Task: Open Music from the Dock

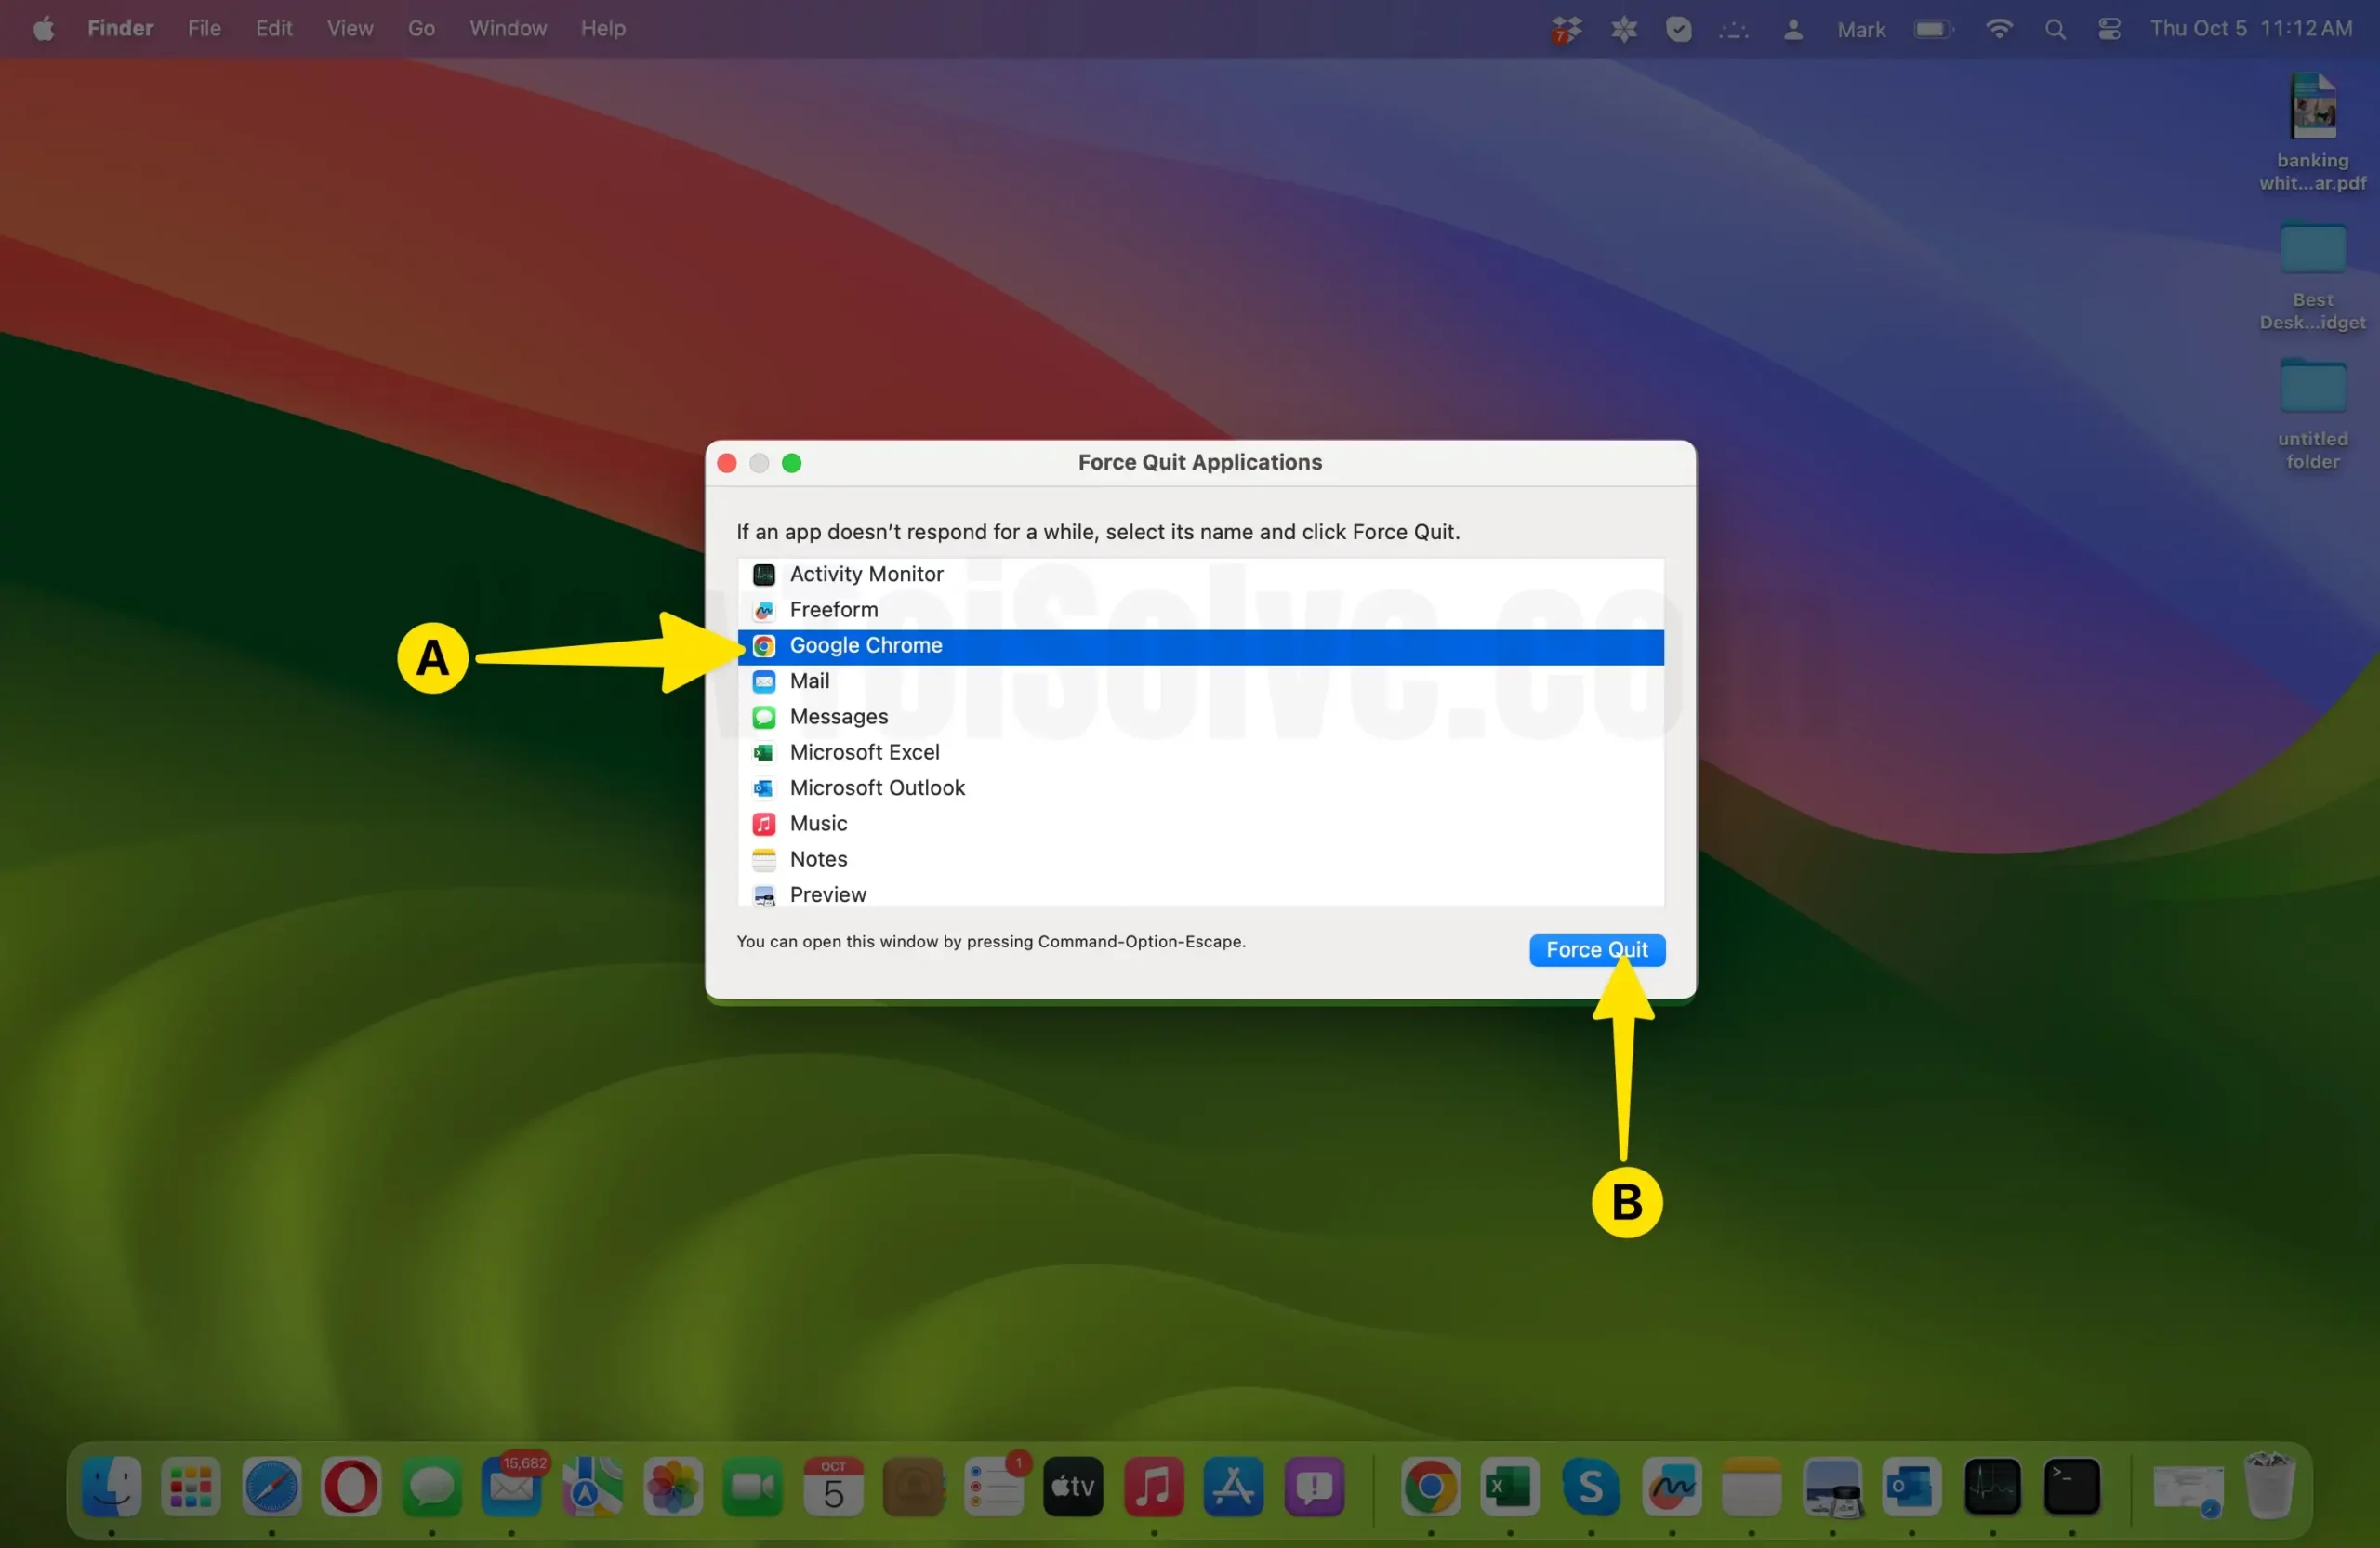Action: [1154, 1487]
